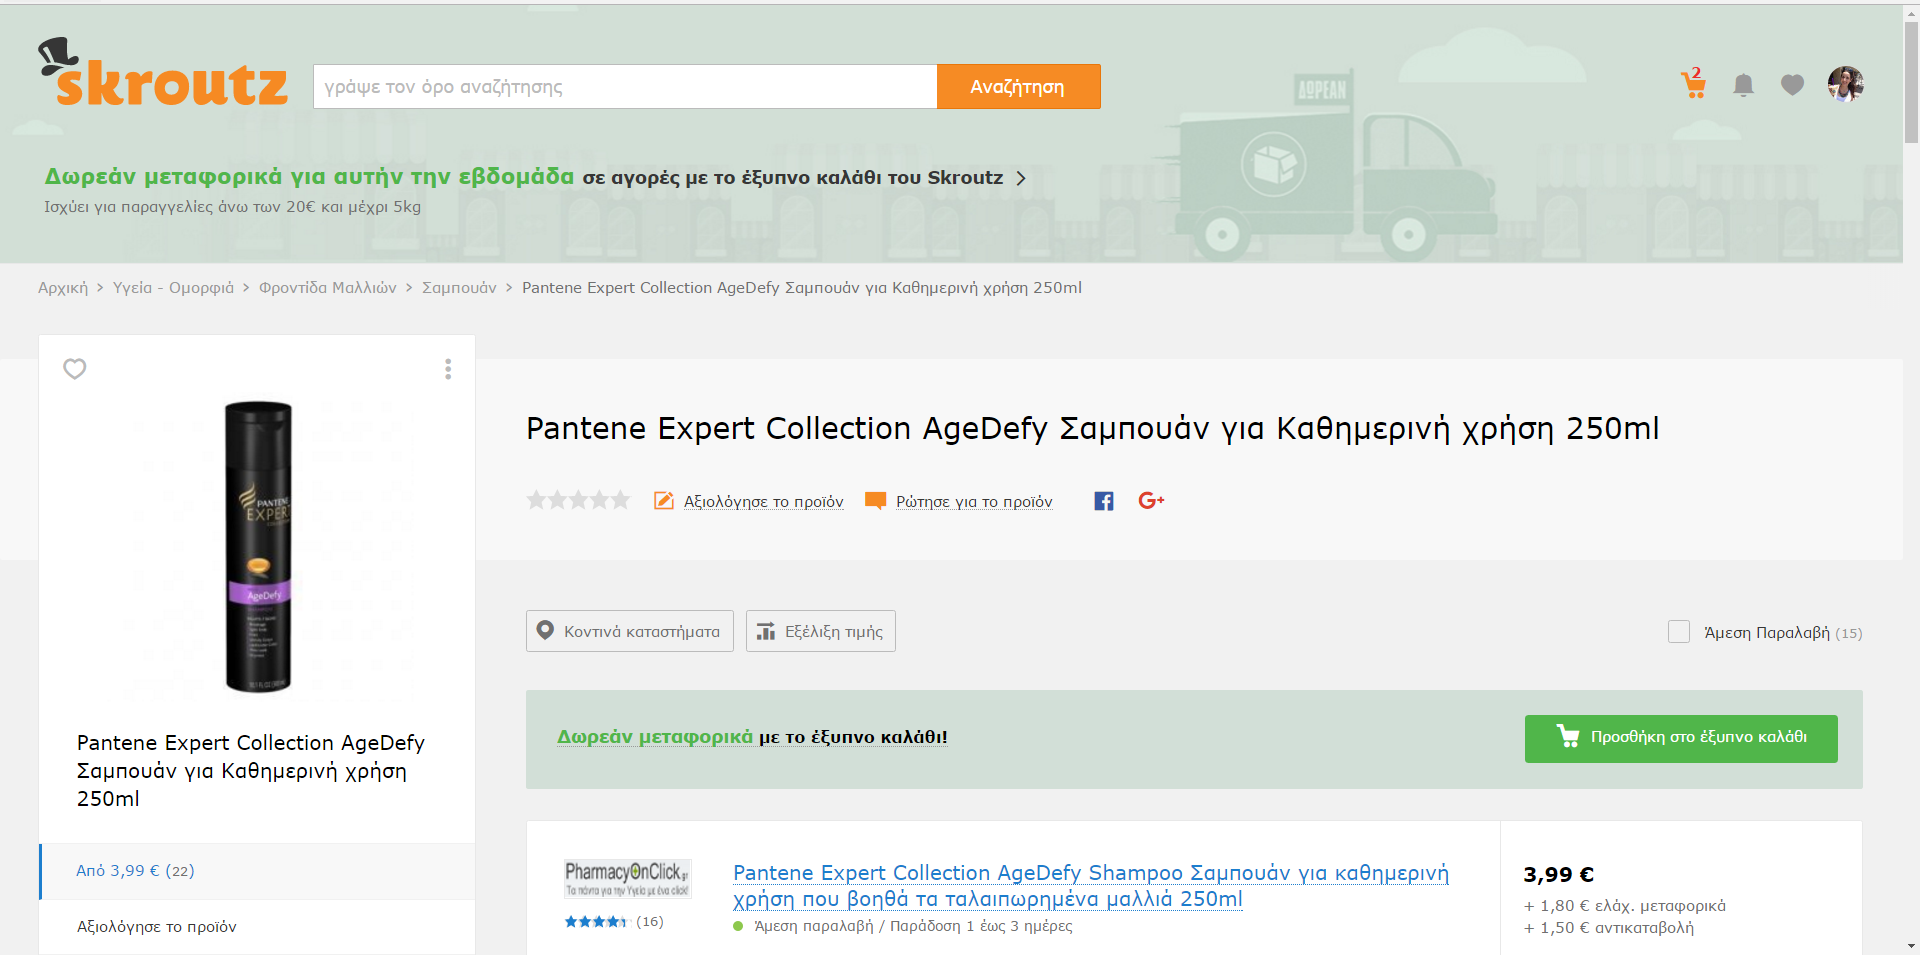Click Προσθήκη στο έξυπνο καλάθι button
This screenshot has width=1920, height=955.
pos(1681,739)
